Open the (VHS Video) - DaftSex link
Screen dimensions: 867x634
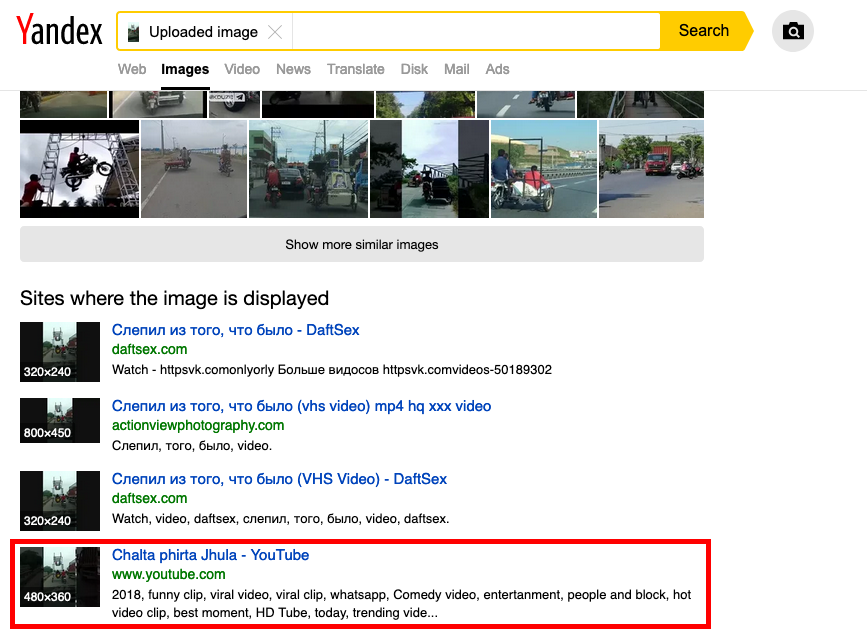point(279,479)
